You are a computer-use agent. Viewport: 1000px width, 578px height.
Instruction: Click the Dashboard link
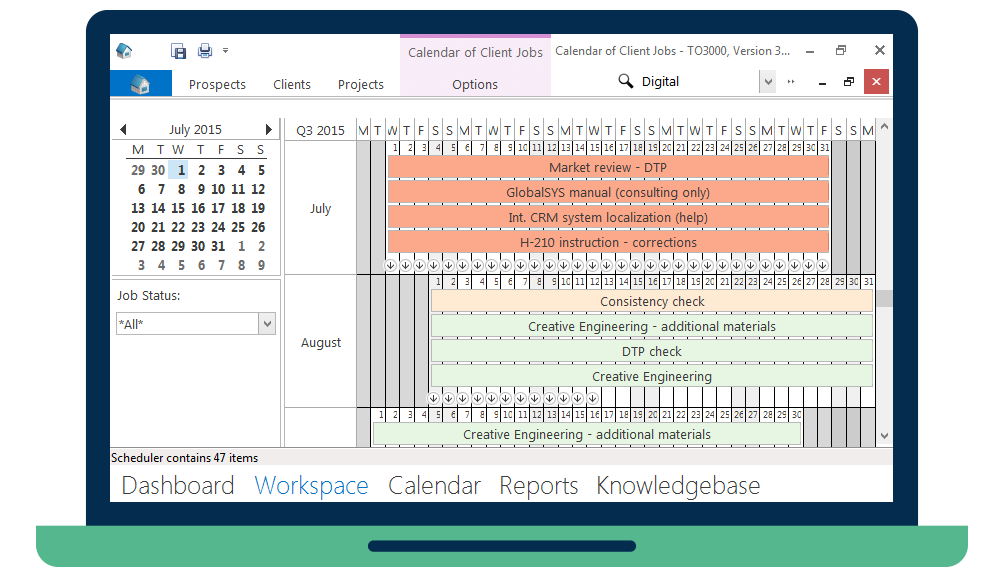click(x=178, y=486)
